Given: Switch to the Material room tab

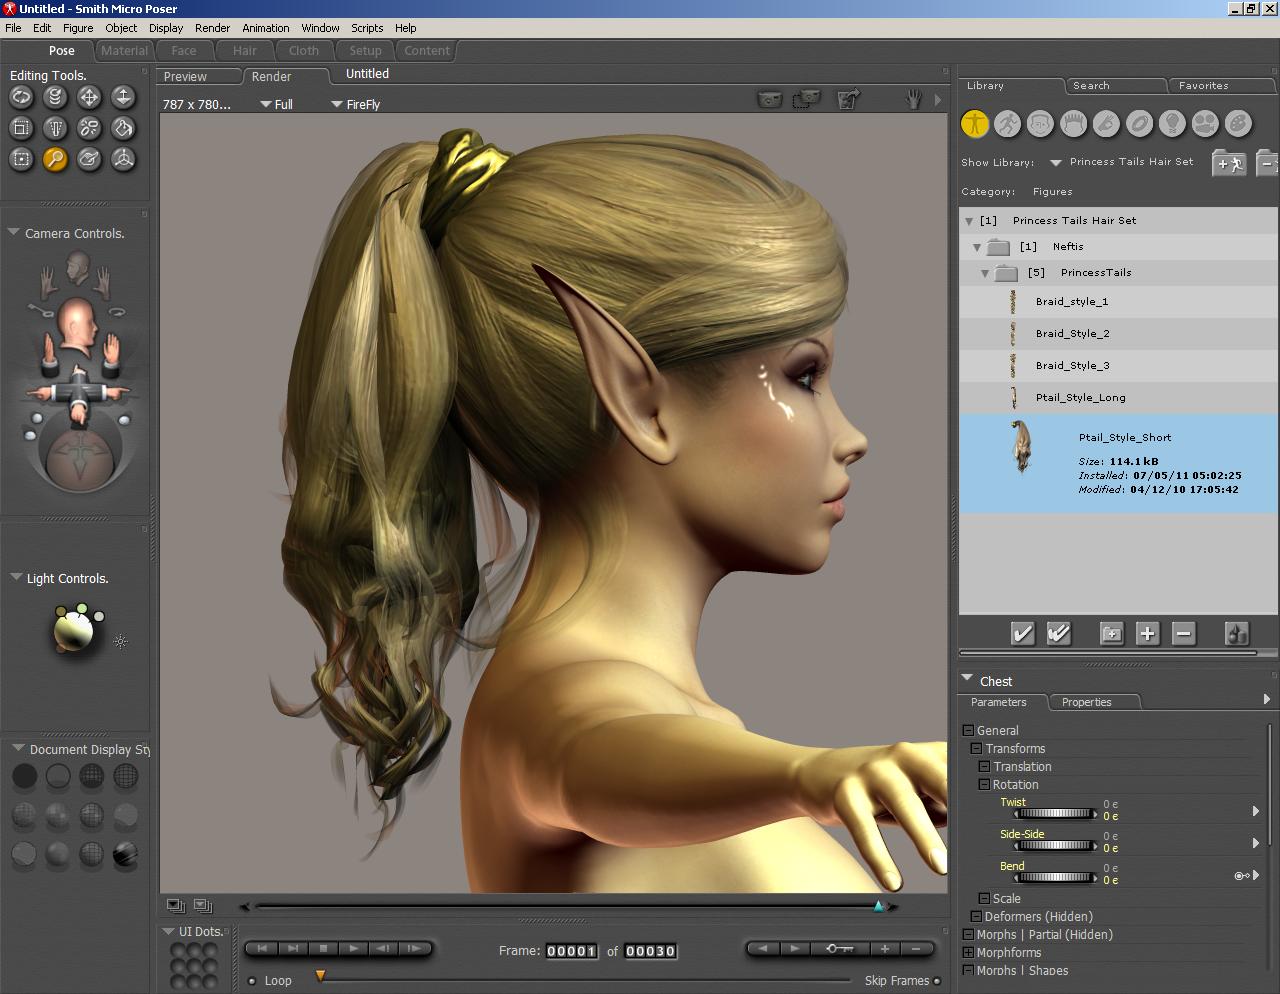Looking at the screenshot, I should 124,50.
